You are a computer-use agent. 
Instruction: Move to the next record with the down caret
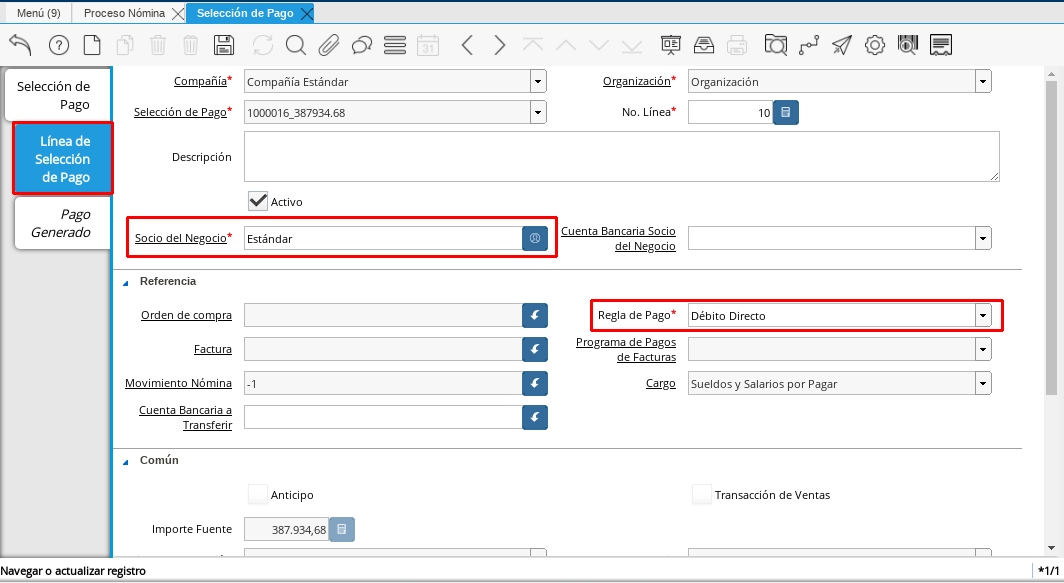pos(599,45)
